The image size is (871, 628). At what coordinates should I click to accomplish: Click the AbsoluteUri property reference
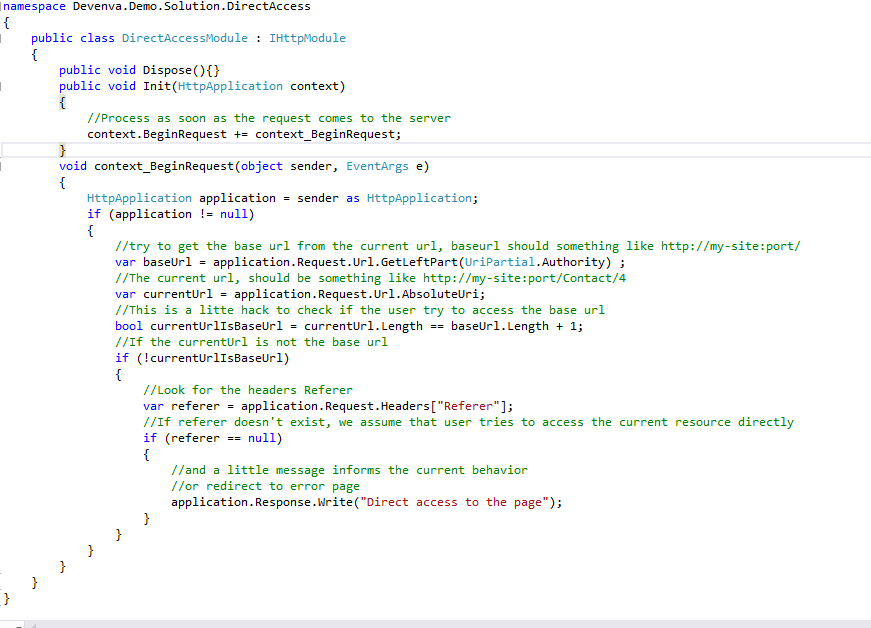[440, 293]
